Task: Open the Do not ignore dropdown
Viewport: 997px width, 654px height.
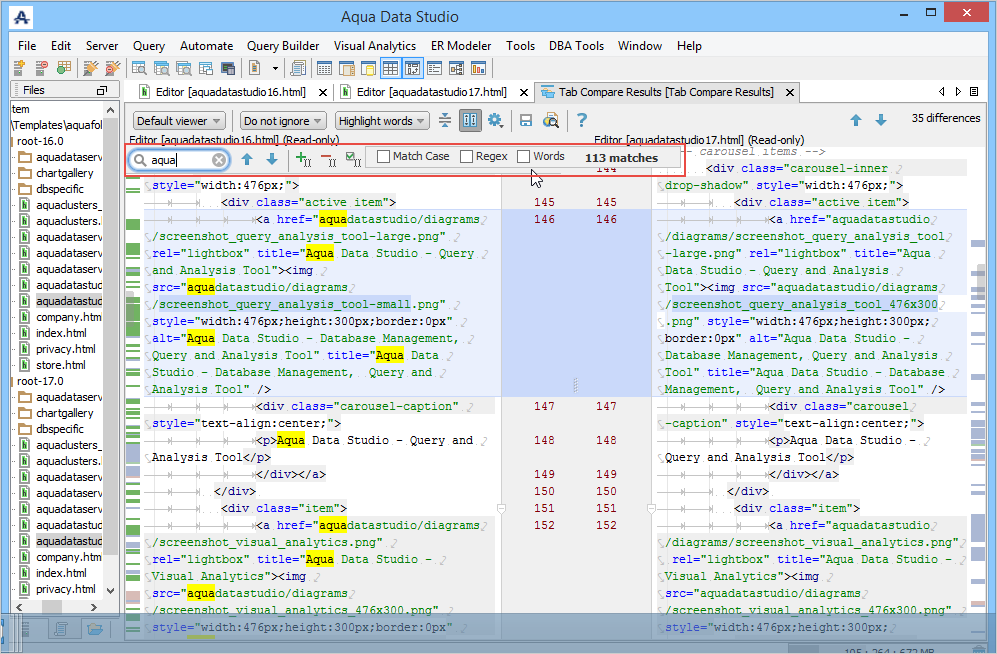Action: point(284,121)
